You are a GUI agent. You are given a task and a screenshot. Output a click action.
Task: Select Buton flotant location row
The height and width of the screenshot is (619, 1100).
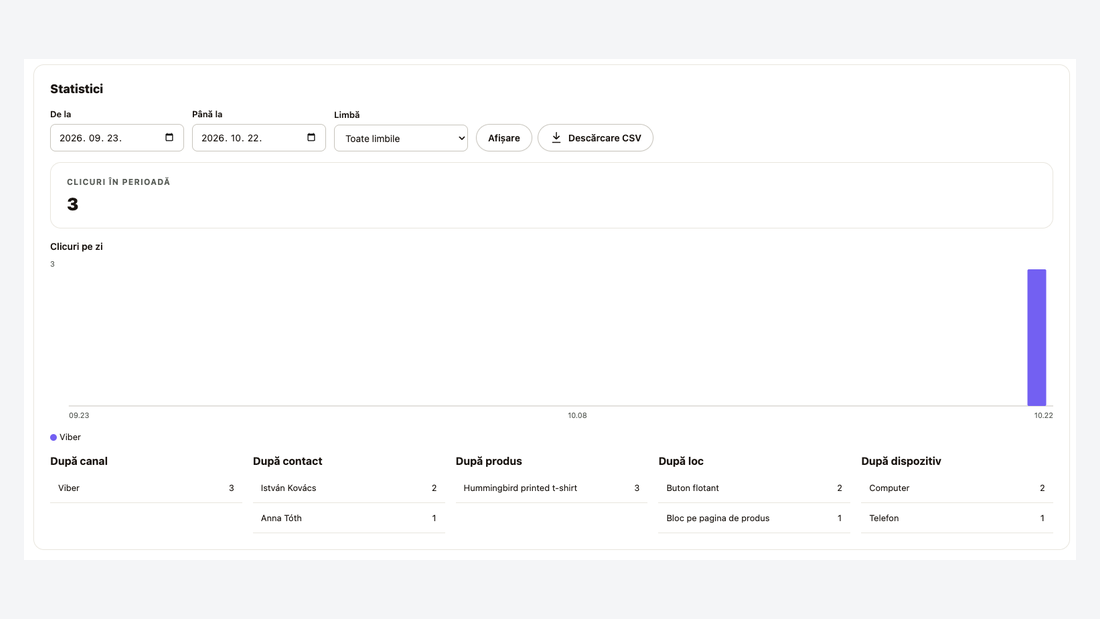tap(754, 488)
